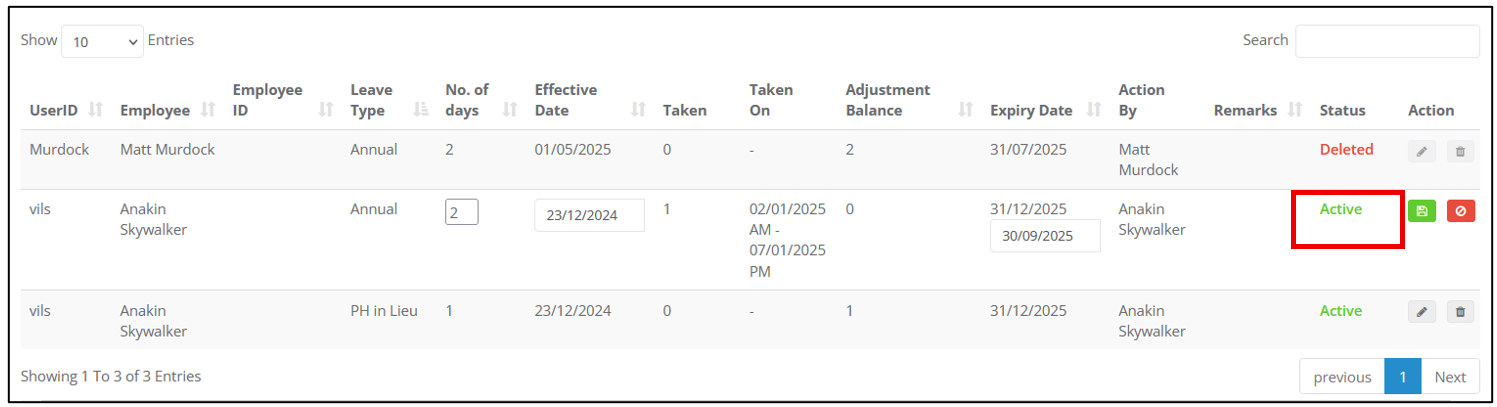Sort by UserID column arrows
Viewport: 1497px width, 407px height.
pos(96,110)
